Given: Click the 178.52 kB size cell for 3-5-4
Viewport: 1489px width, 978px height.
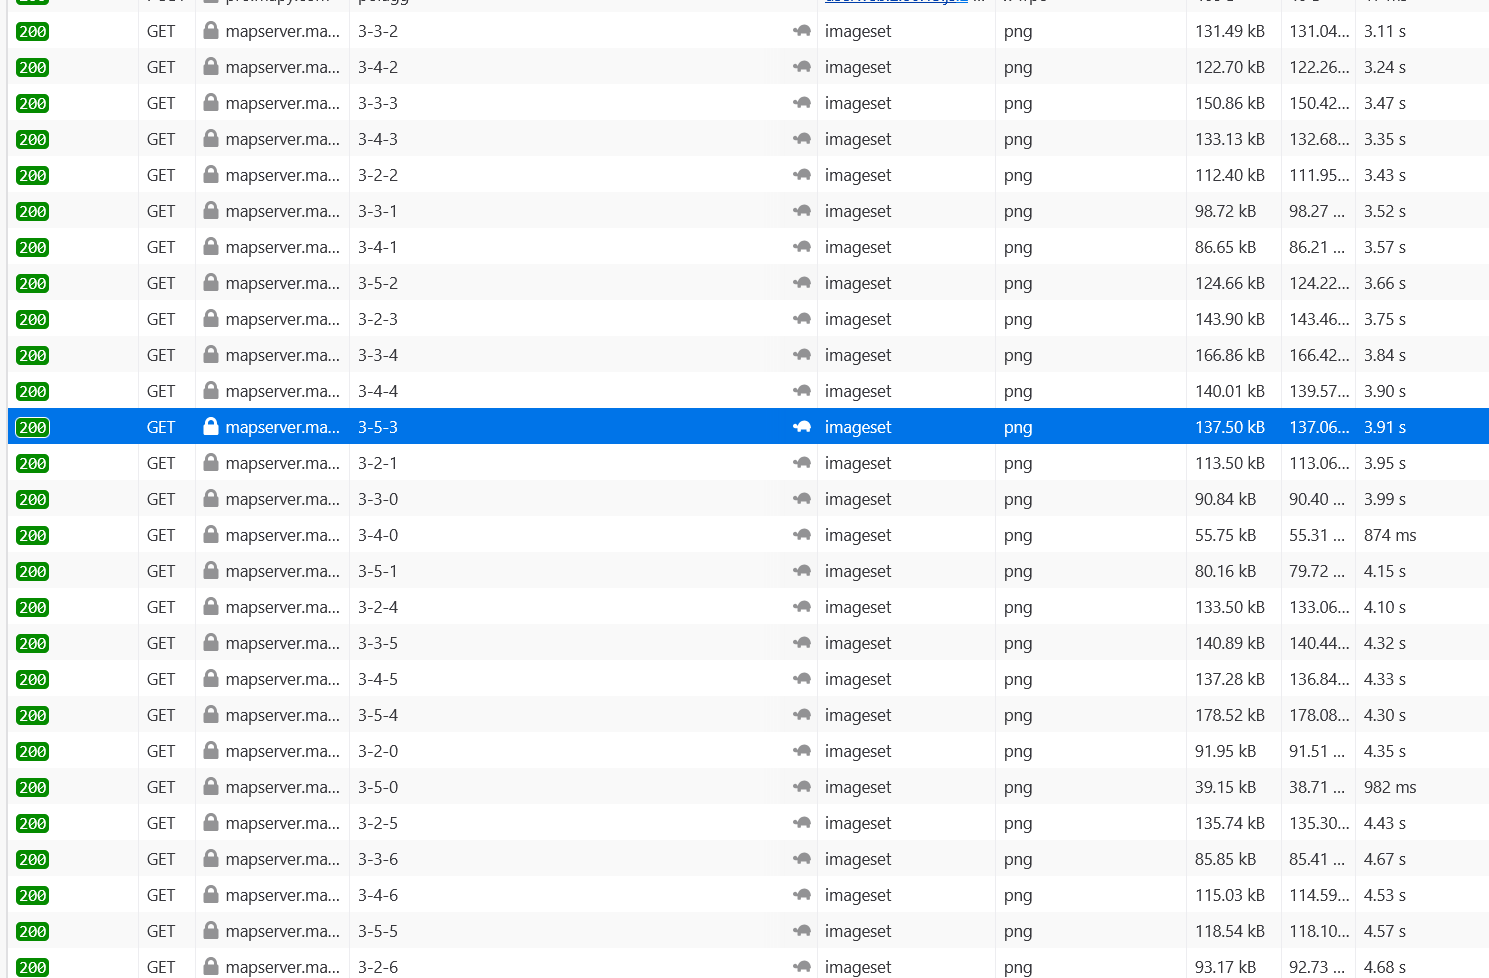Looking at the screenshot, I should tap(1229, 715).
